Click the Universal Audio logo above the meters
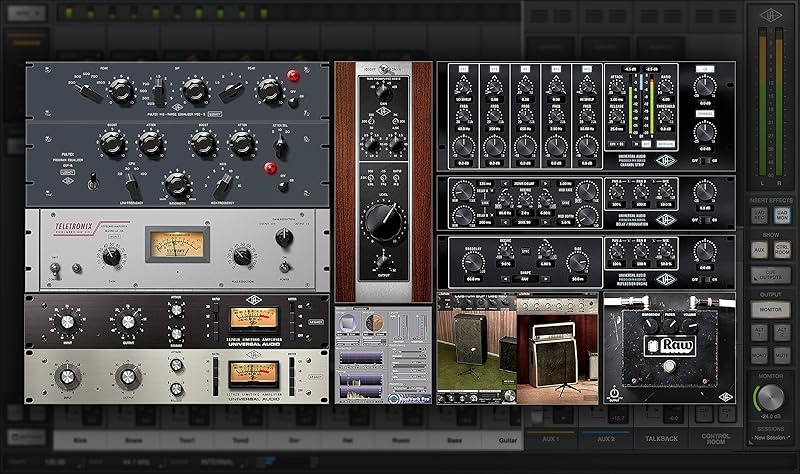The height and width of the screenshot is (474, 800). pos(770,14)
